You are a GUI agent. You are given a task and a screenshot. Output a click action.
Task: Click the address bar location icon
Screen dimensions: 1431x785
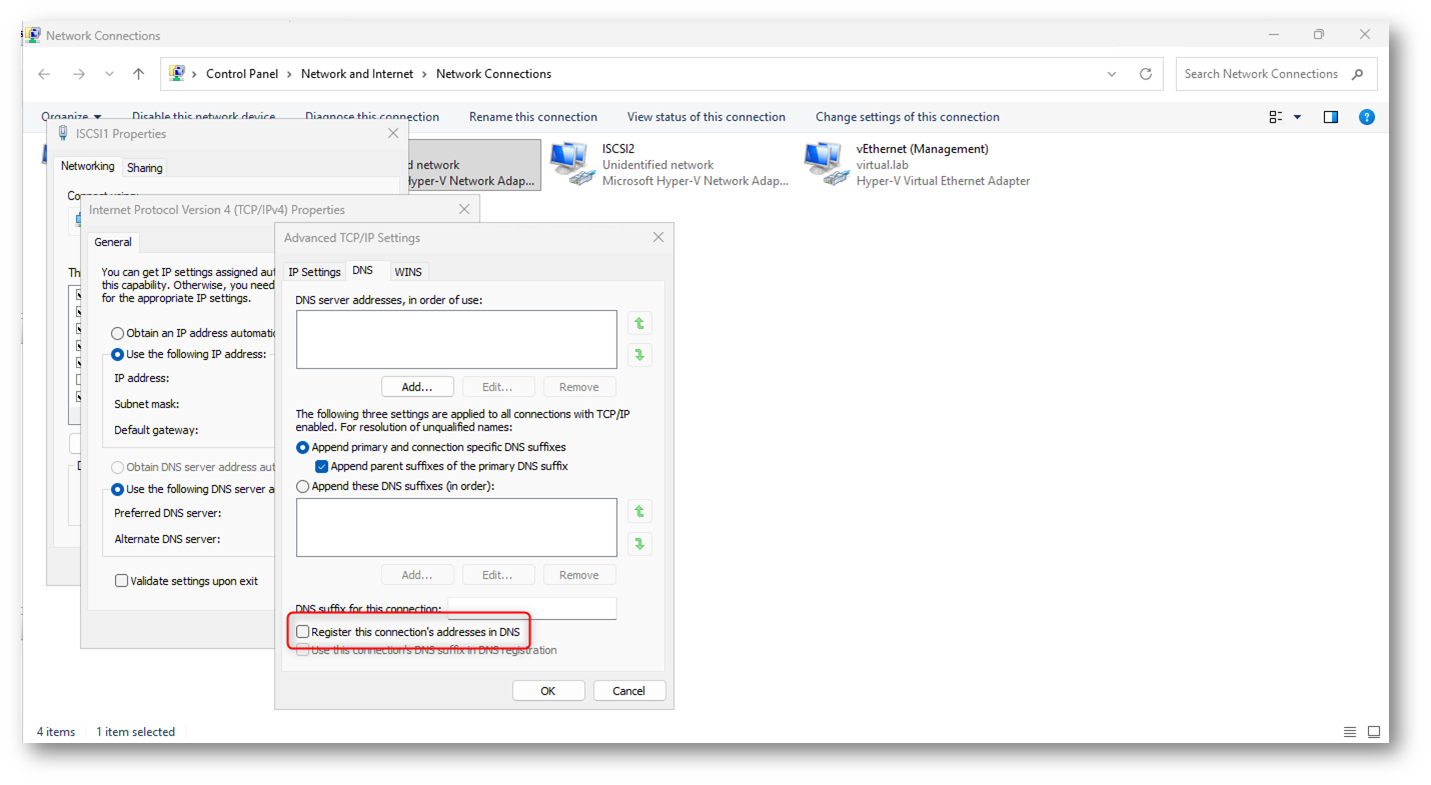177,74
